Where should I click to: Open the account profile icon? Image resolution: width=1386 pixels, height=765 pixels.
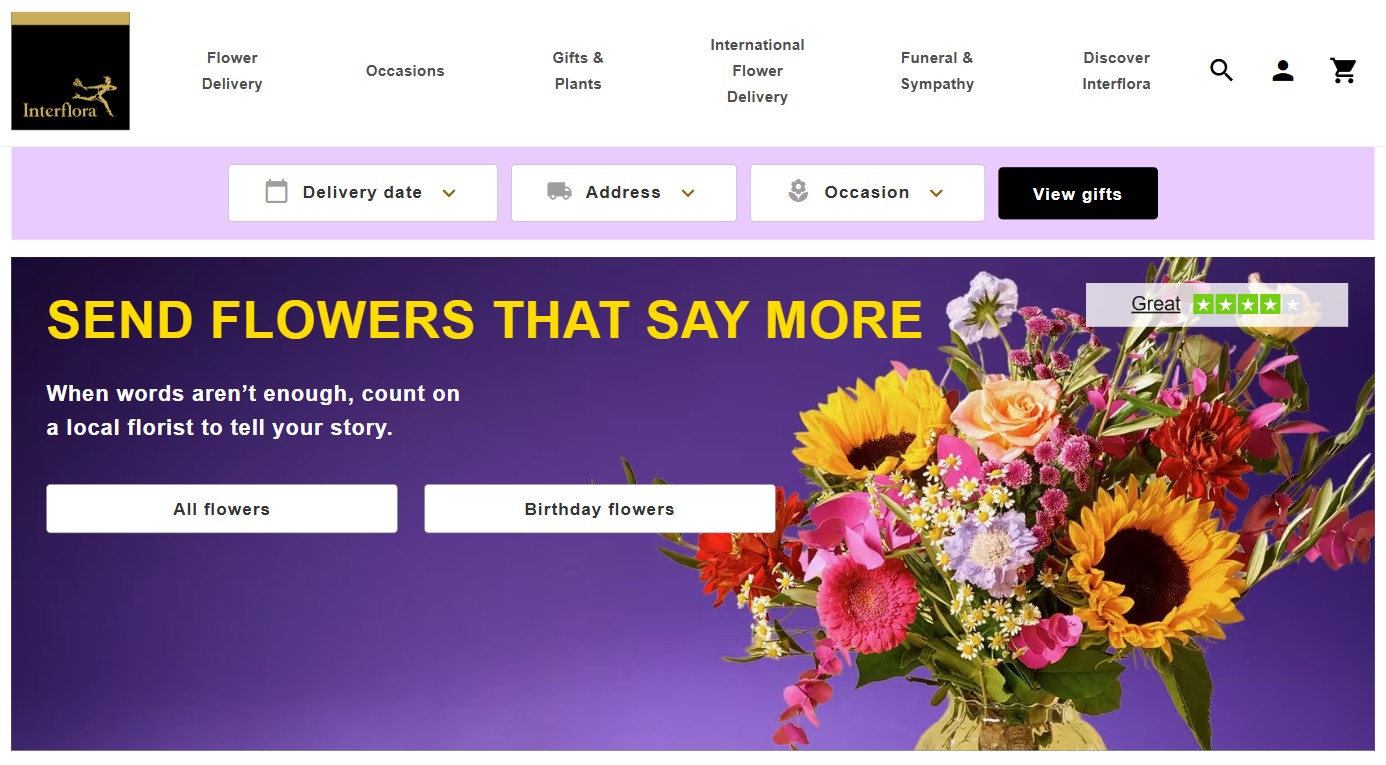tap(1283, 70)
